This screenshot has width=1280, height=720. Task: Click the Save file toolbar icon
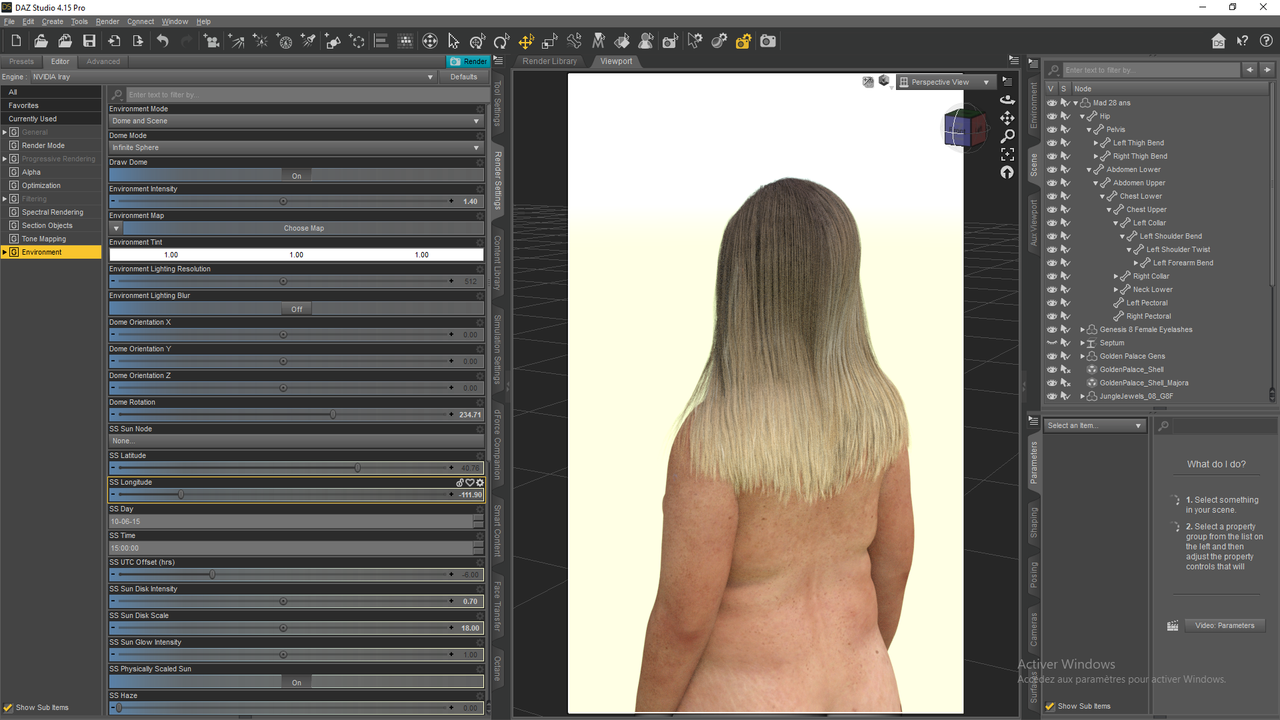click(x=89, y=41)
